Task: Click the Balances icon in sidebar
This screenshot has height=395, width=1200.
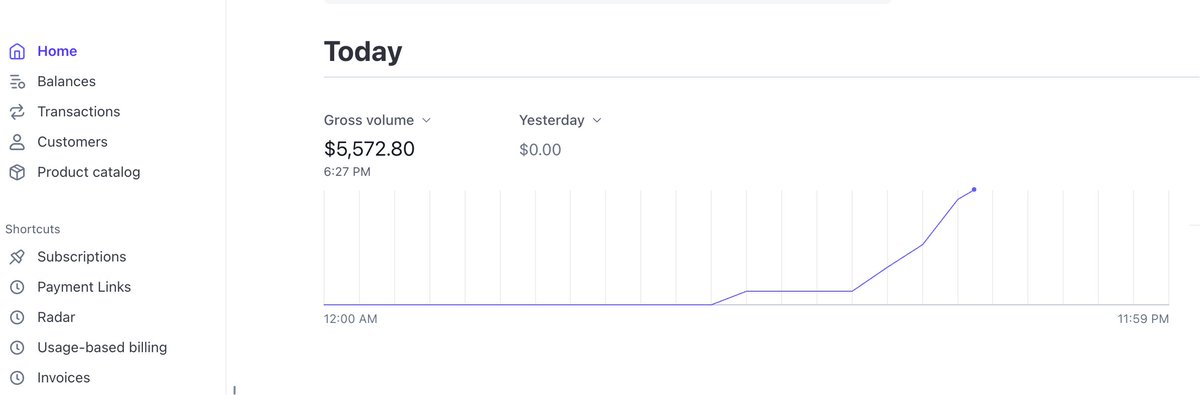Action: [17, 82]
